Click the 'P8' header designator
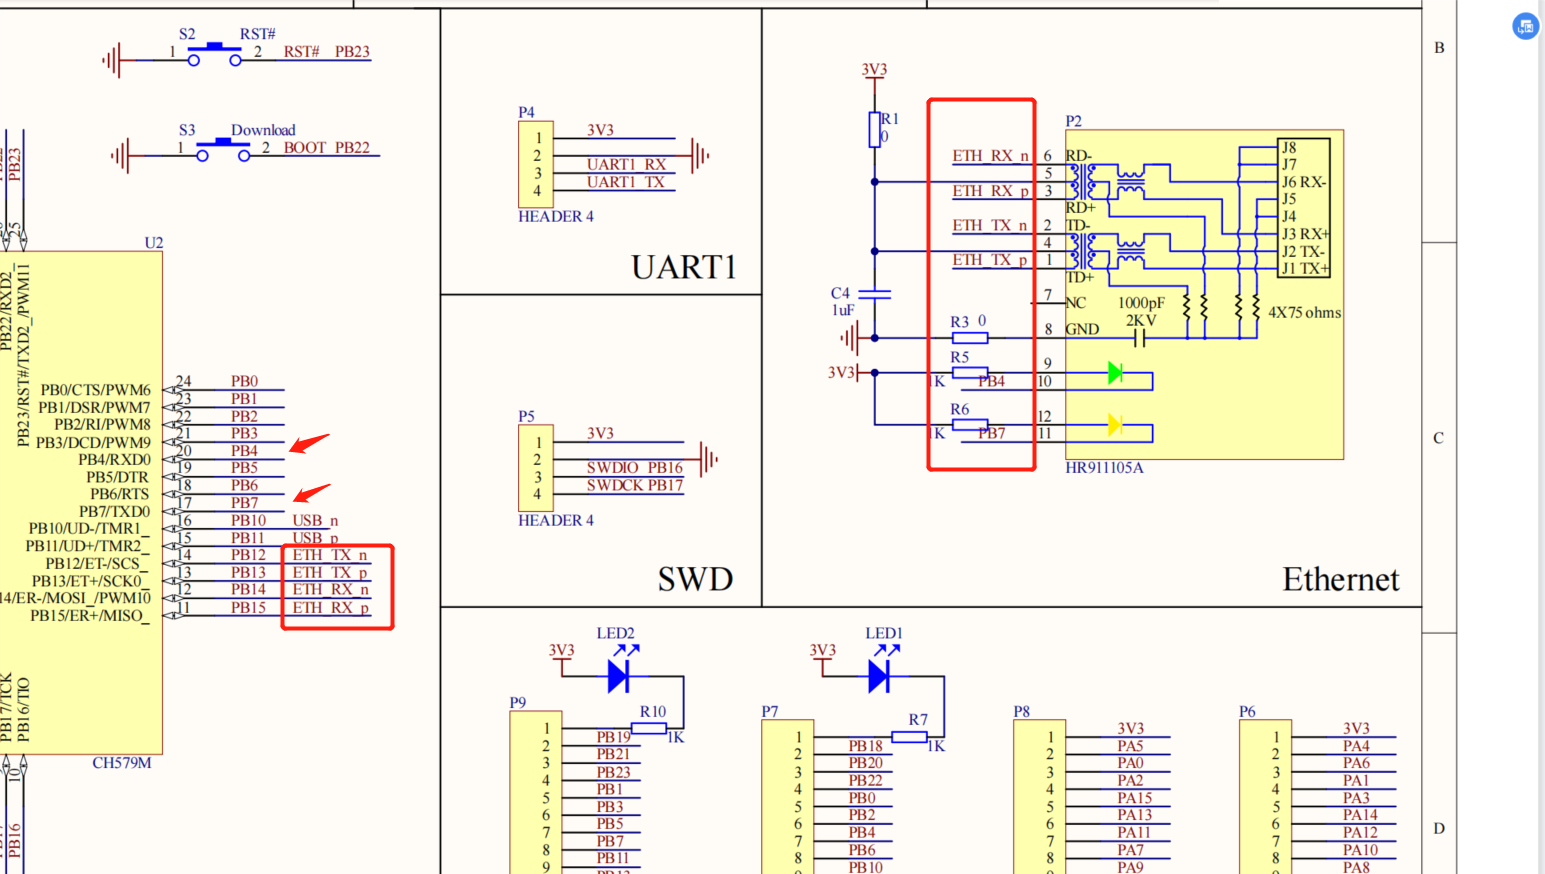Image resolution: width=1545 pixels, height=874 pixels. click(x=1021, y=712)
